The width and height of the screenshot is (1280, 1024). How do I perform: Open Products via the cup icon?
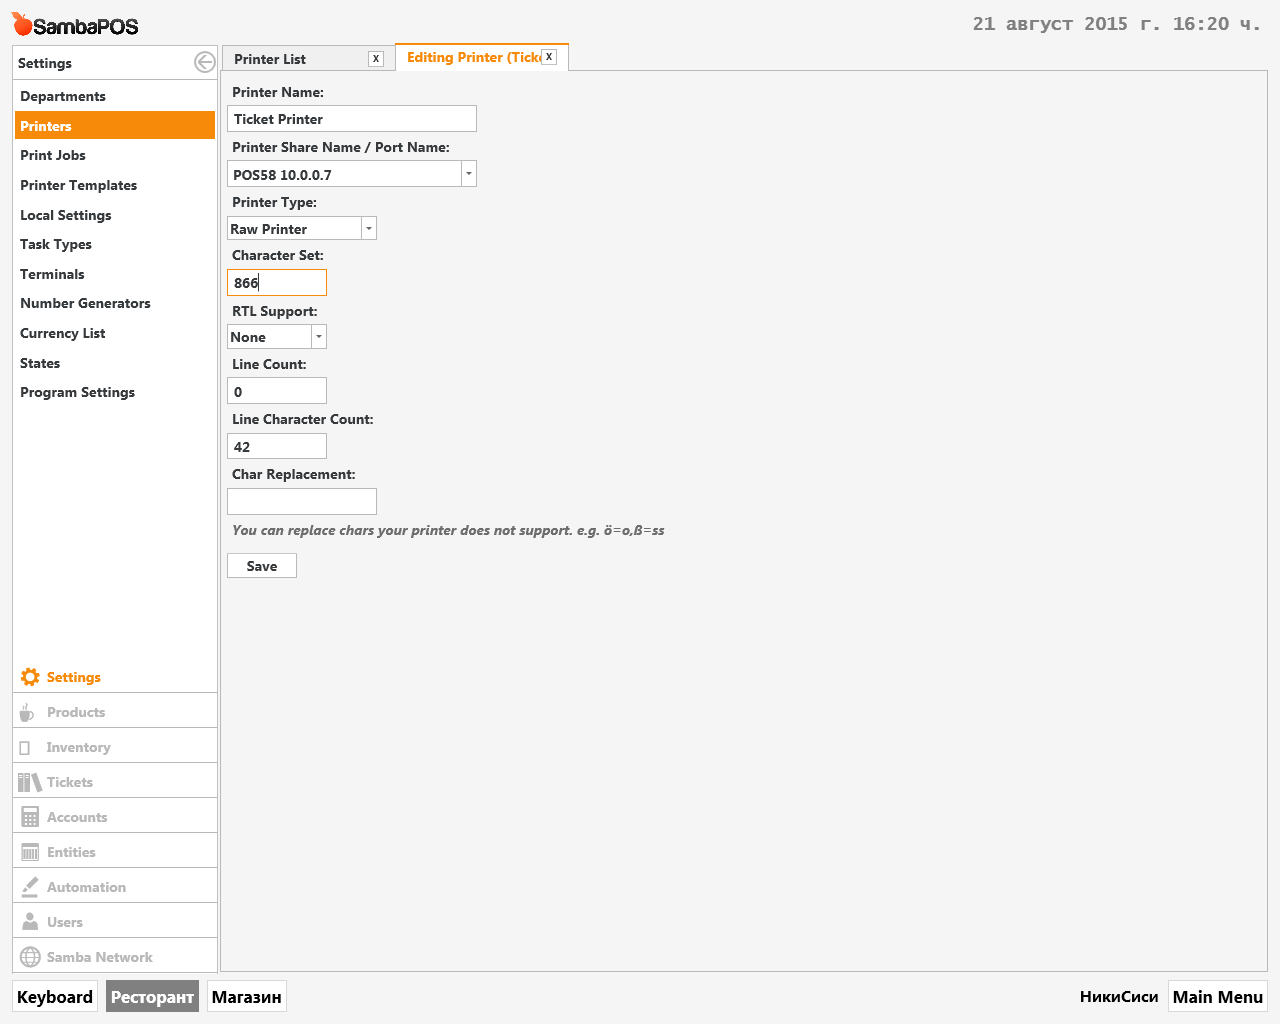27,713
